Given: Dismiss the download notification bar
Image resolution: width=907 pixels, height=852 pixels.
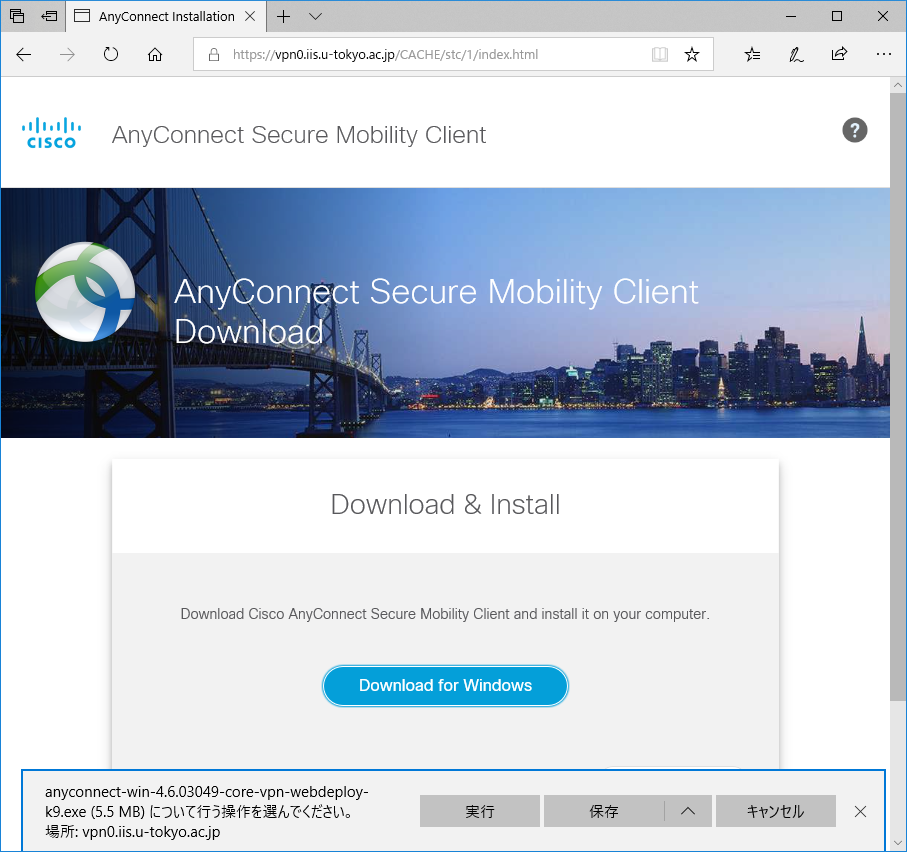Looking at the screenshot, I should tap(860, 812).
